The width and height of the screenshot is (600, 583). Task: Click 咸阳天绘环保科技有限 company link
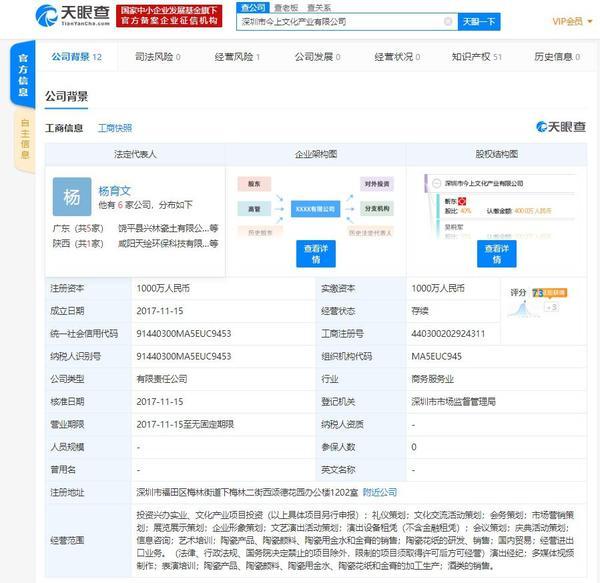click(x=168, y=243)
